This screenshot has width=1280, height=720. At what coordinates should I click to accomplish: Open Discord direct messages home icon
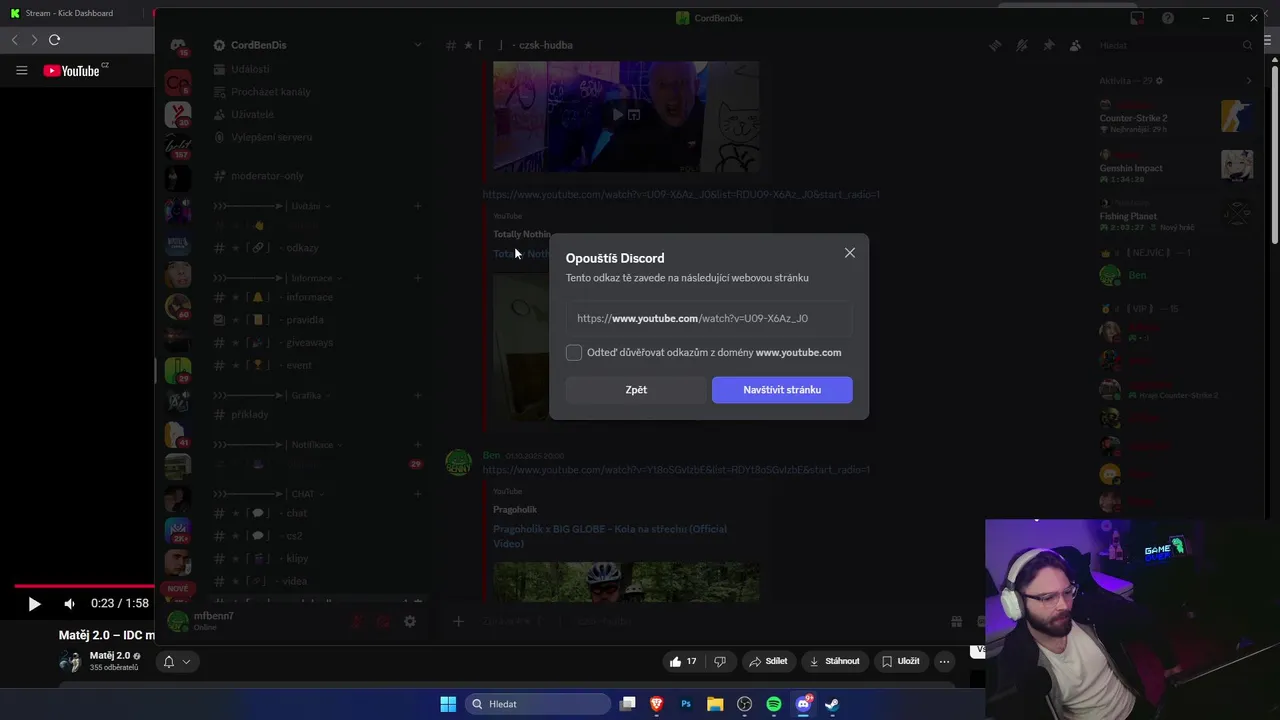(x=178, y=46)
